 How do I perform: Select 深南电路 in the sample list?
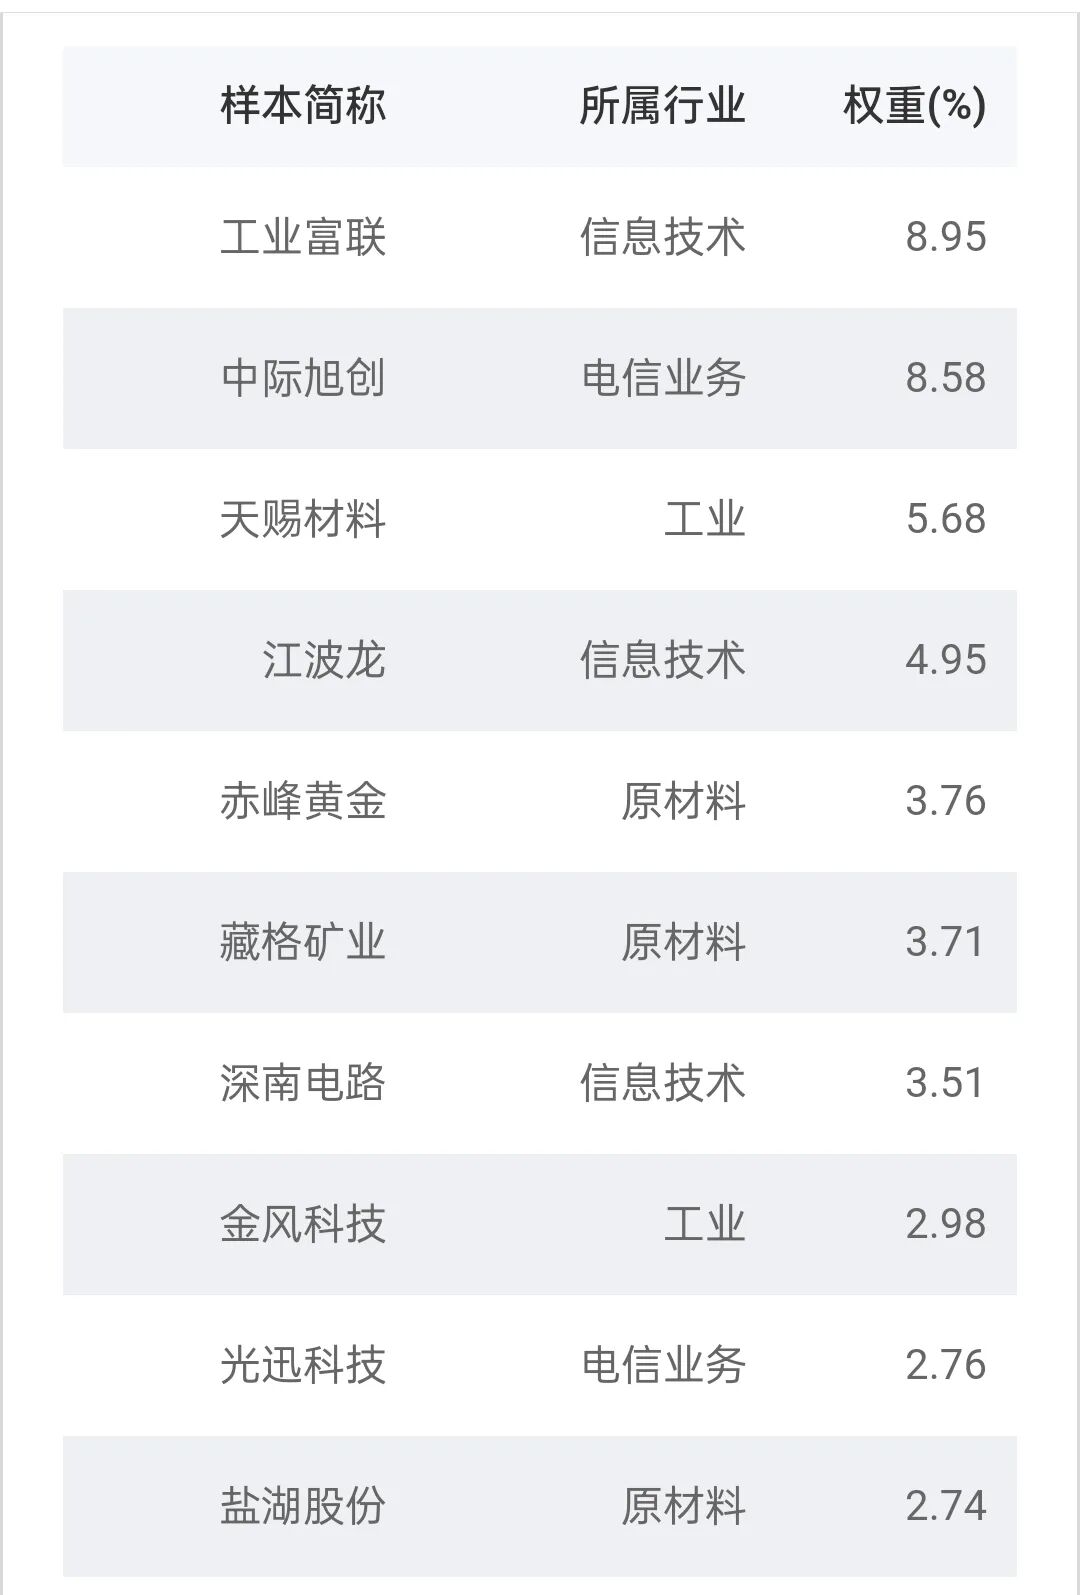303,1083
